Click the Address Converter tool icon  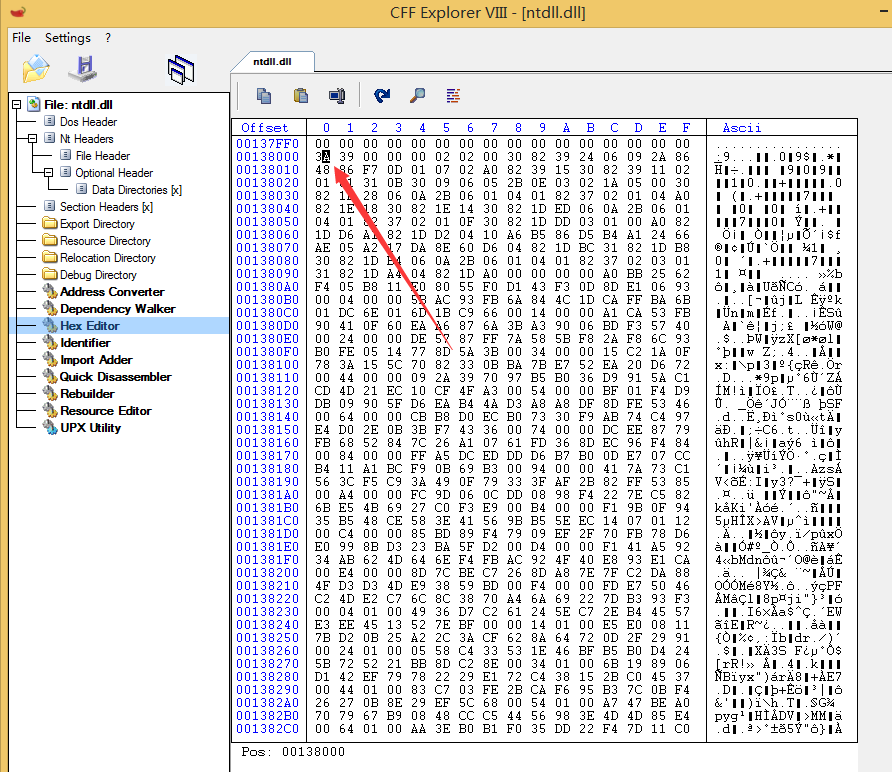50,291
